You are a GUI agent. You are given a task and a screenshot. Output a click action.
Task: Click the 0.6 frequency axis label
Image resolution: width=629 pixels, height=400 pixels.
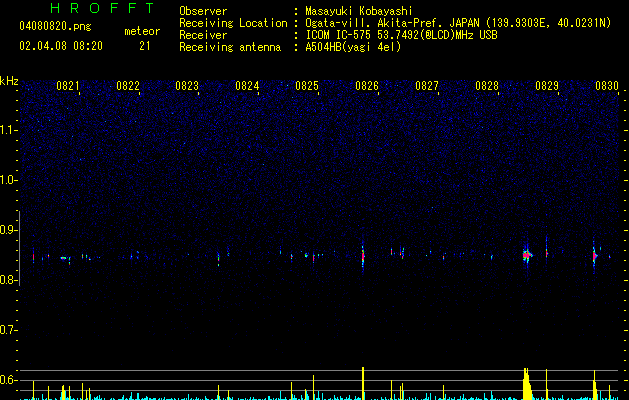[x=8, y=380]
